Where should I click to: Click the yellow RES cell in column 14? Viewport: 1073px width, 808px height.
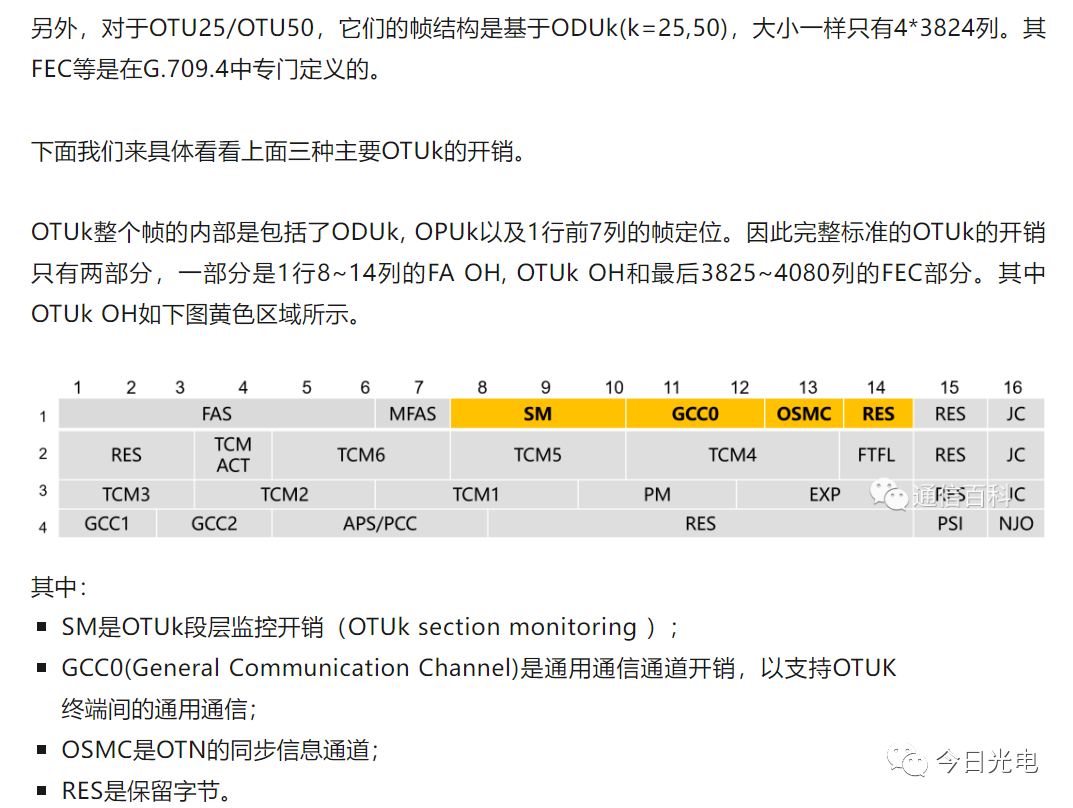(x=877, y=413)
